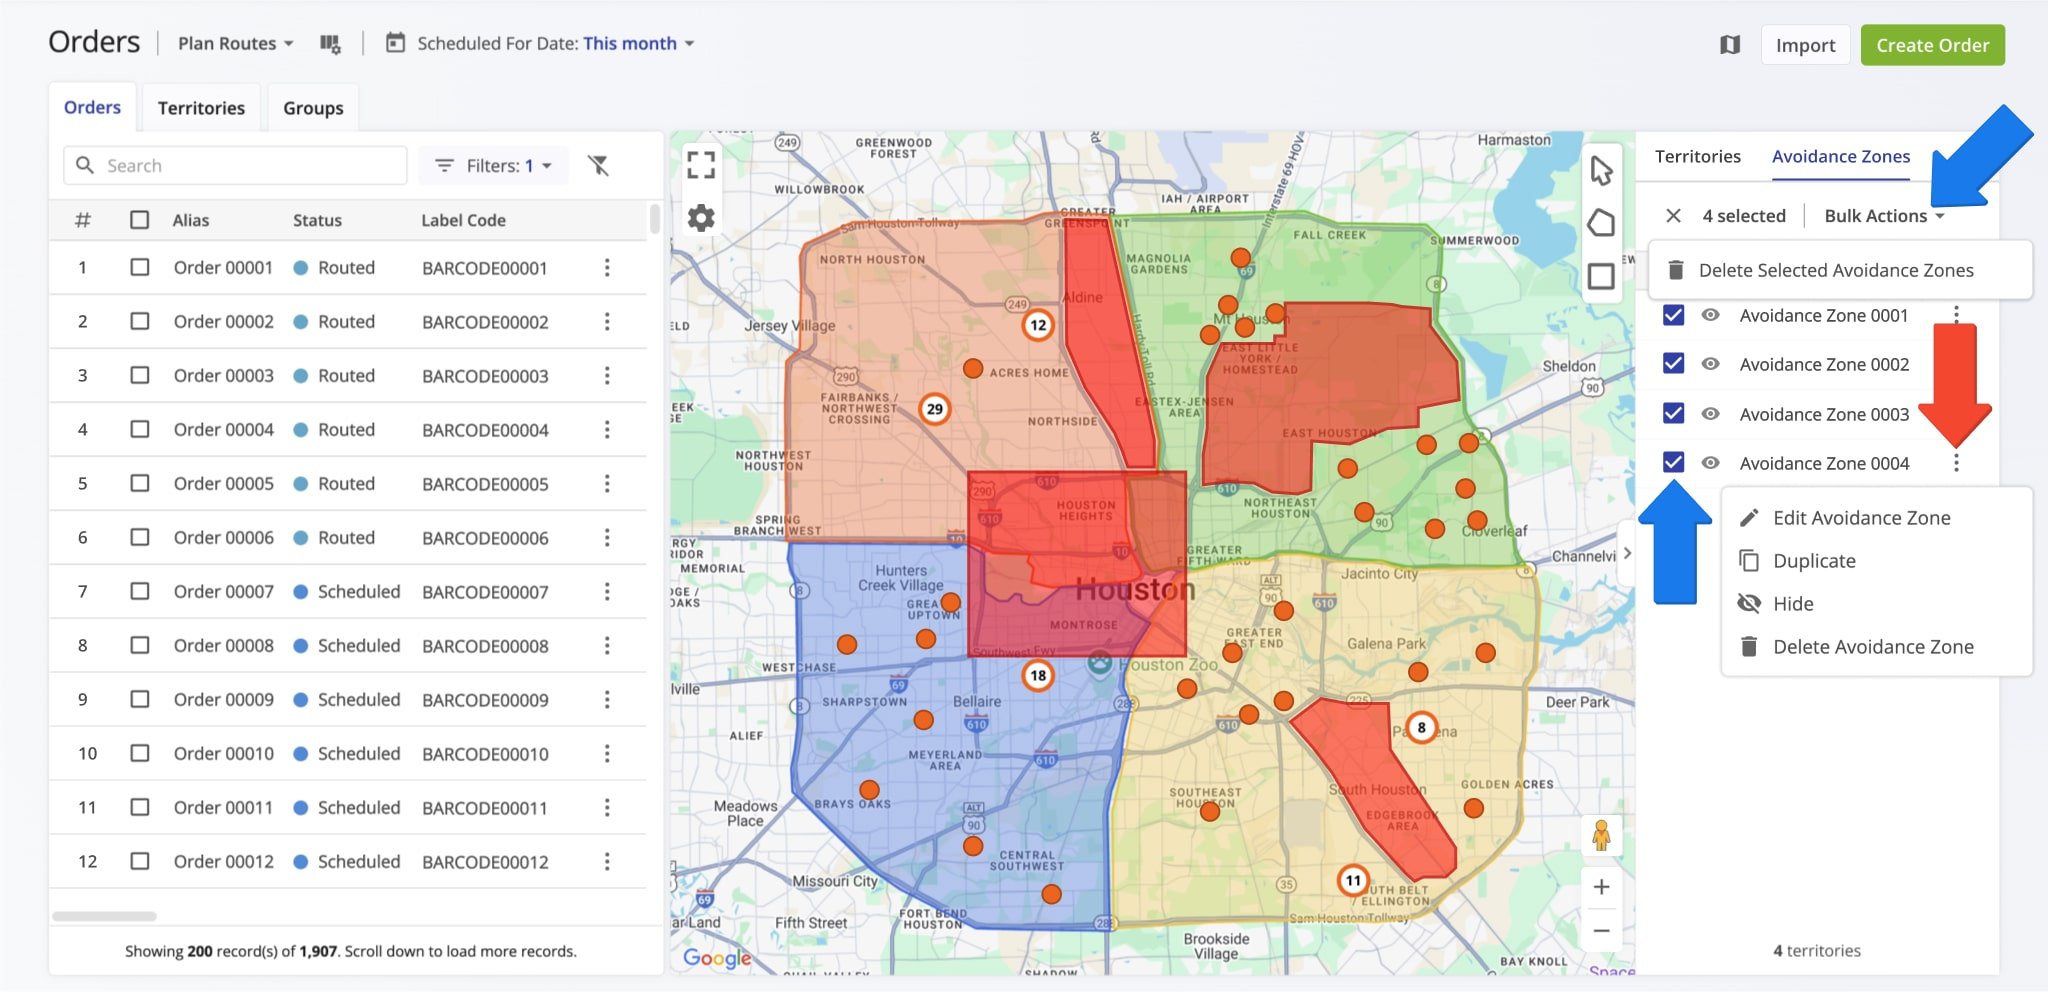The width and height of the screenshot is (2049, 992).
Task: Click the map cluster marker numbered 11
Action: click(1353, 881)
